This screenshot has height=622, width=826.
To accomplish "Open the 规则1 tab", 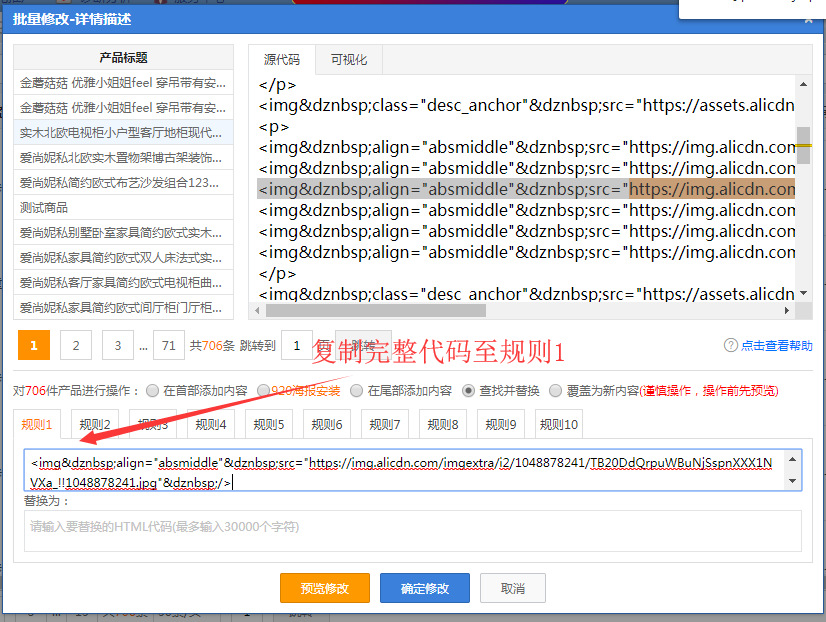I will coord(37,424).
